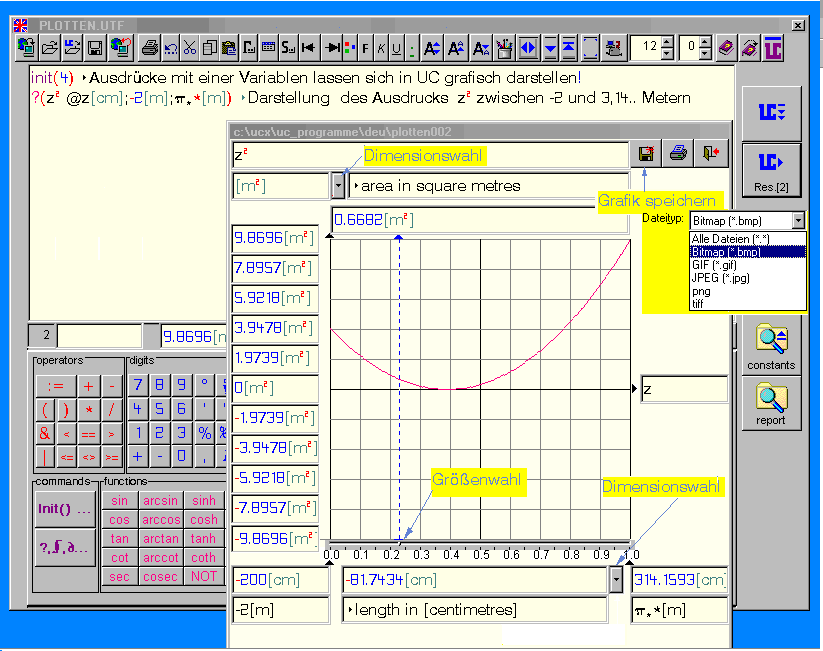This screenshot has width=823, height=651.
Task: Decrease the font size 12 stepper
Action: (x=667, y=53)
